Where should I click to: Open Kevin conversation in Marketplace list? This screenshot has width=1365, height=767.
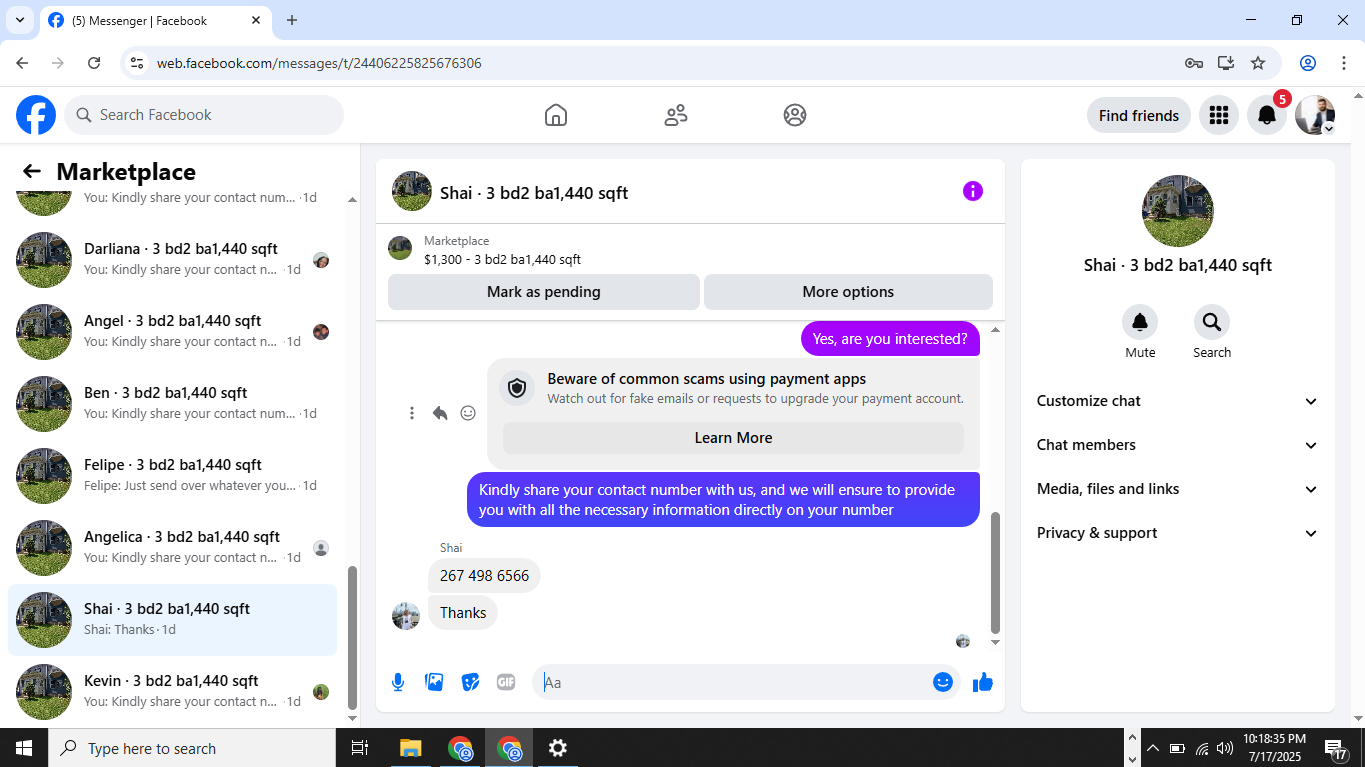[172, 692]
